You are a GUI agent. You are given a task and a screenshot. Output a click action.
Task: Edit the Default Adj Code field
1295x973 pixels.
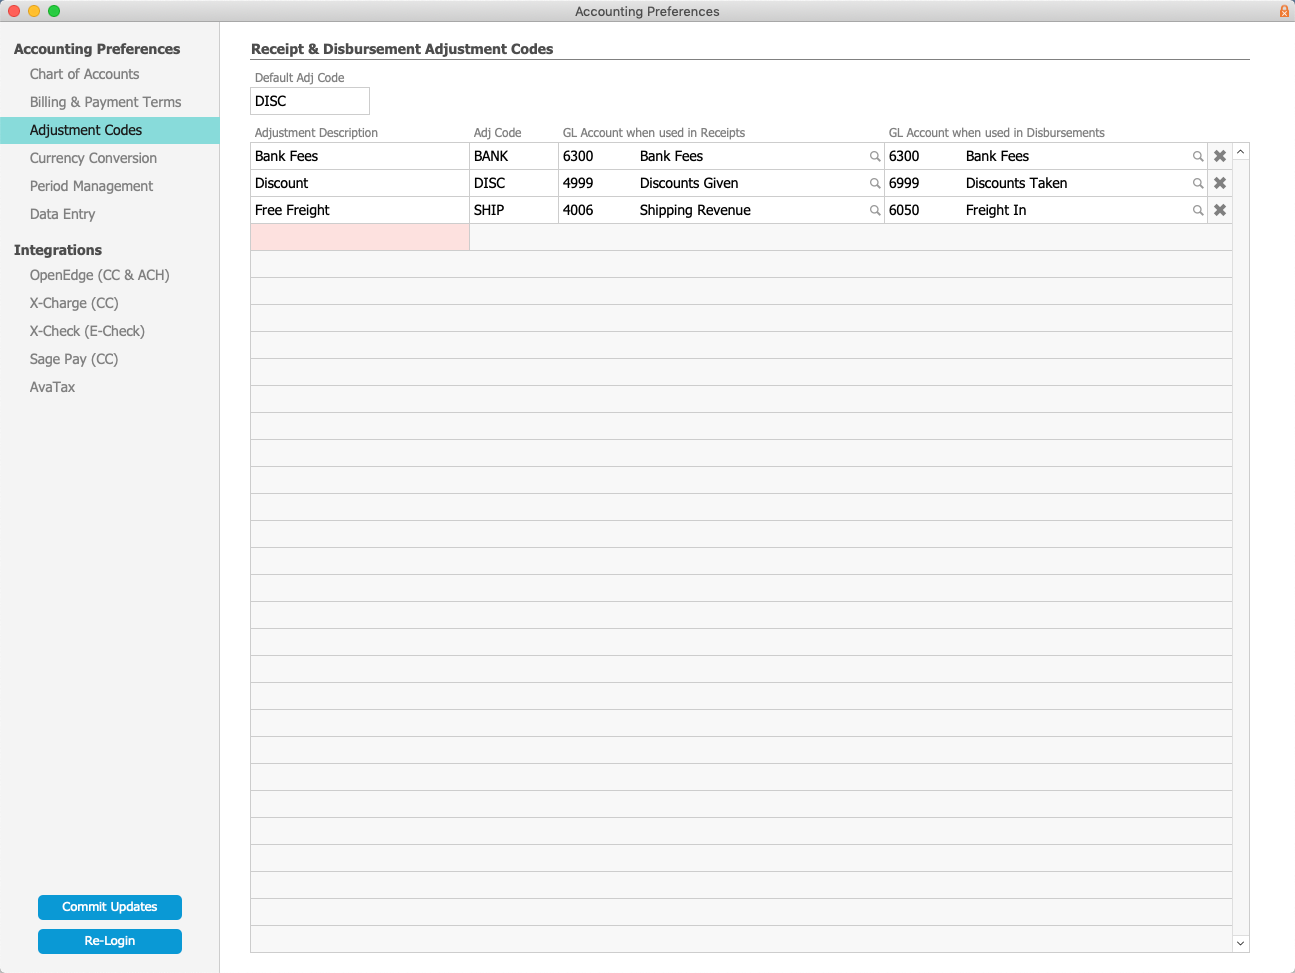click(x=310, y=101)
